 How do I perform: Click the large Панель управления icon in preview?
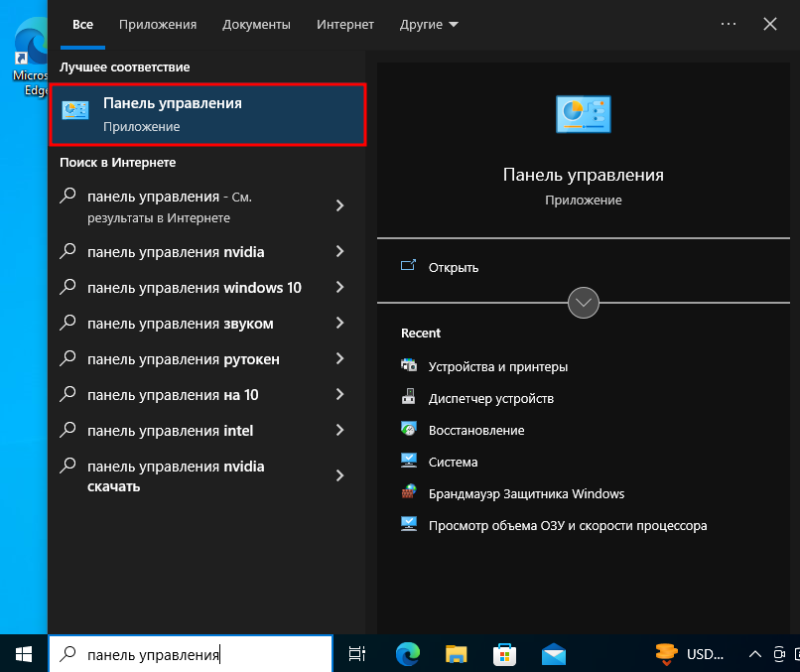click(x=583, y=114)
